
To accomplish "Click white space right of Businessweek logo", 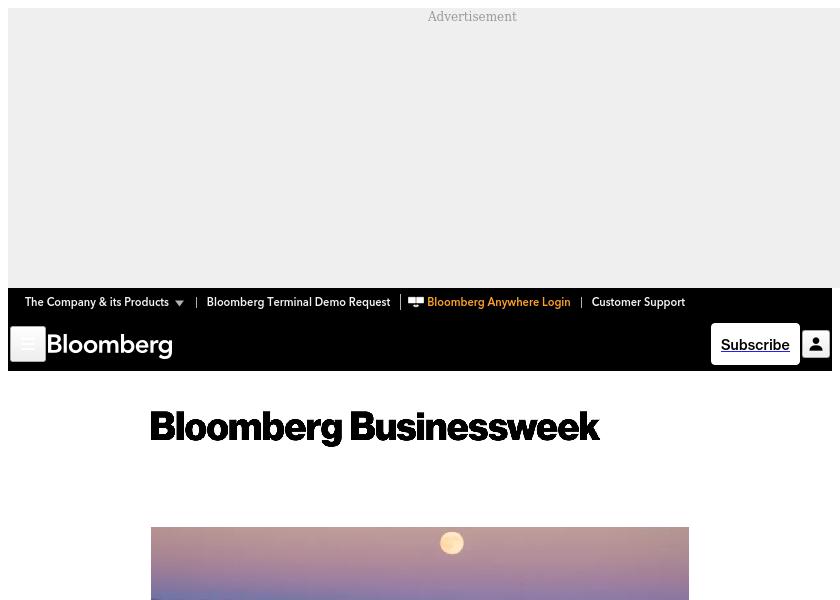I will [720, 428].
